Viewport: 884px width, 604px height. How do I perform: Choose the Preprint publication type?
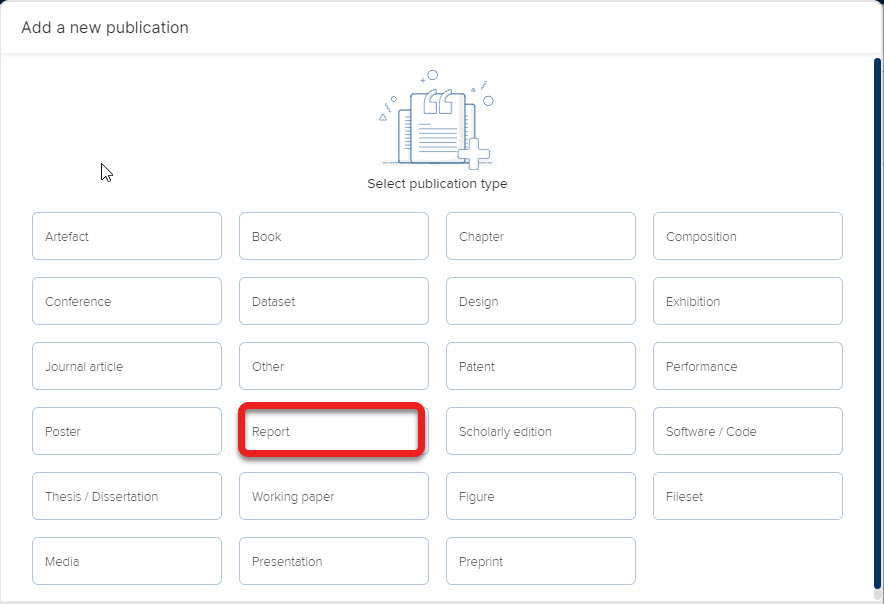click(541, 561)
